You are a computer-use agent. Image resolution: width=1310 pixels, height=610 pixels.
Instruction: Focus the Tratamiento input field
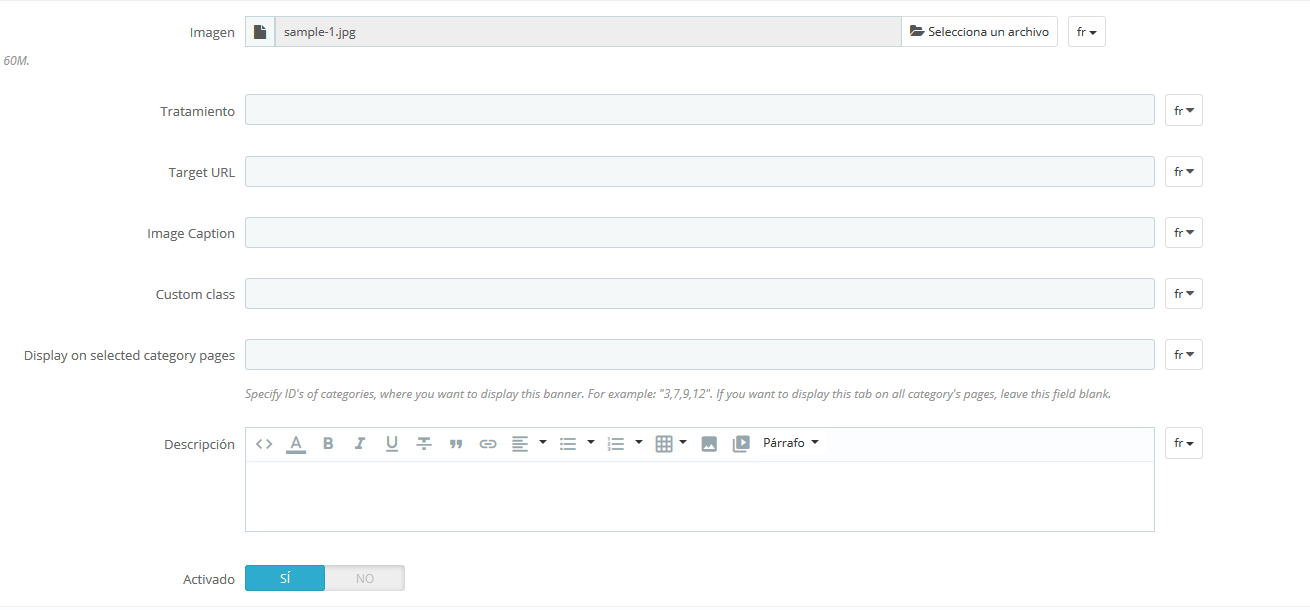coord(700,110)
